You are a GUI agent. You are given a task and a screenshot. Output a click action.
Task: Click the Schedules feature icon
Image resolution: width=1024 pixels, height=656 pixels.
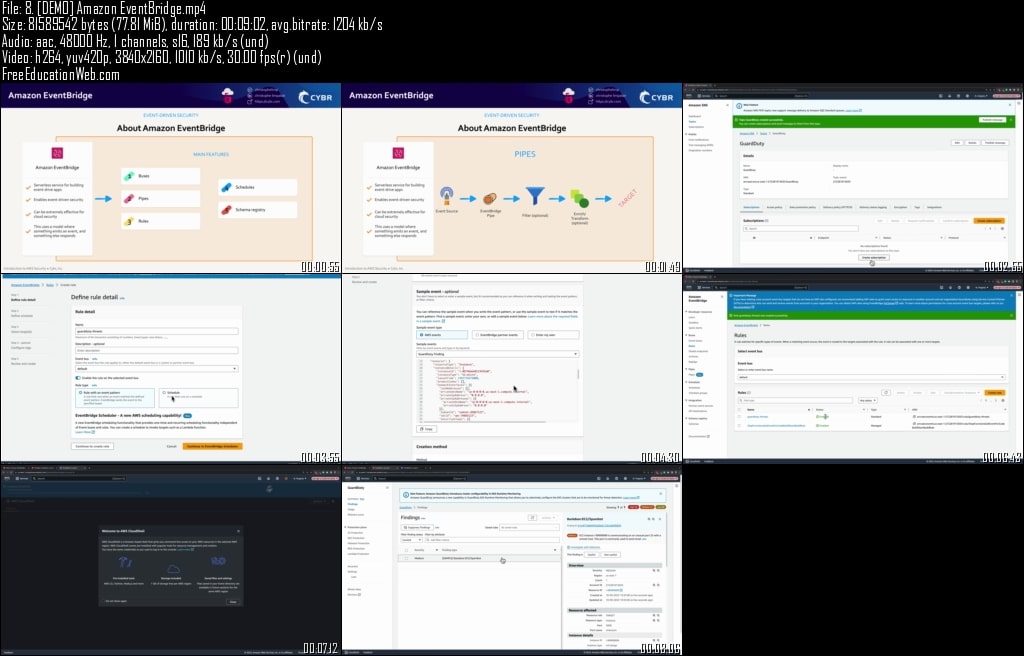pos(226,188)
